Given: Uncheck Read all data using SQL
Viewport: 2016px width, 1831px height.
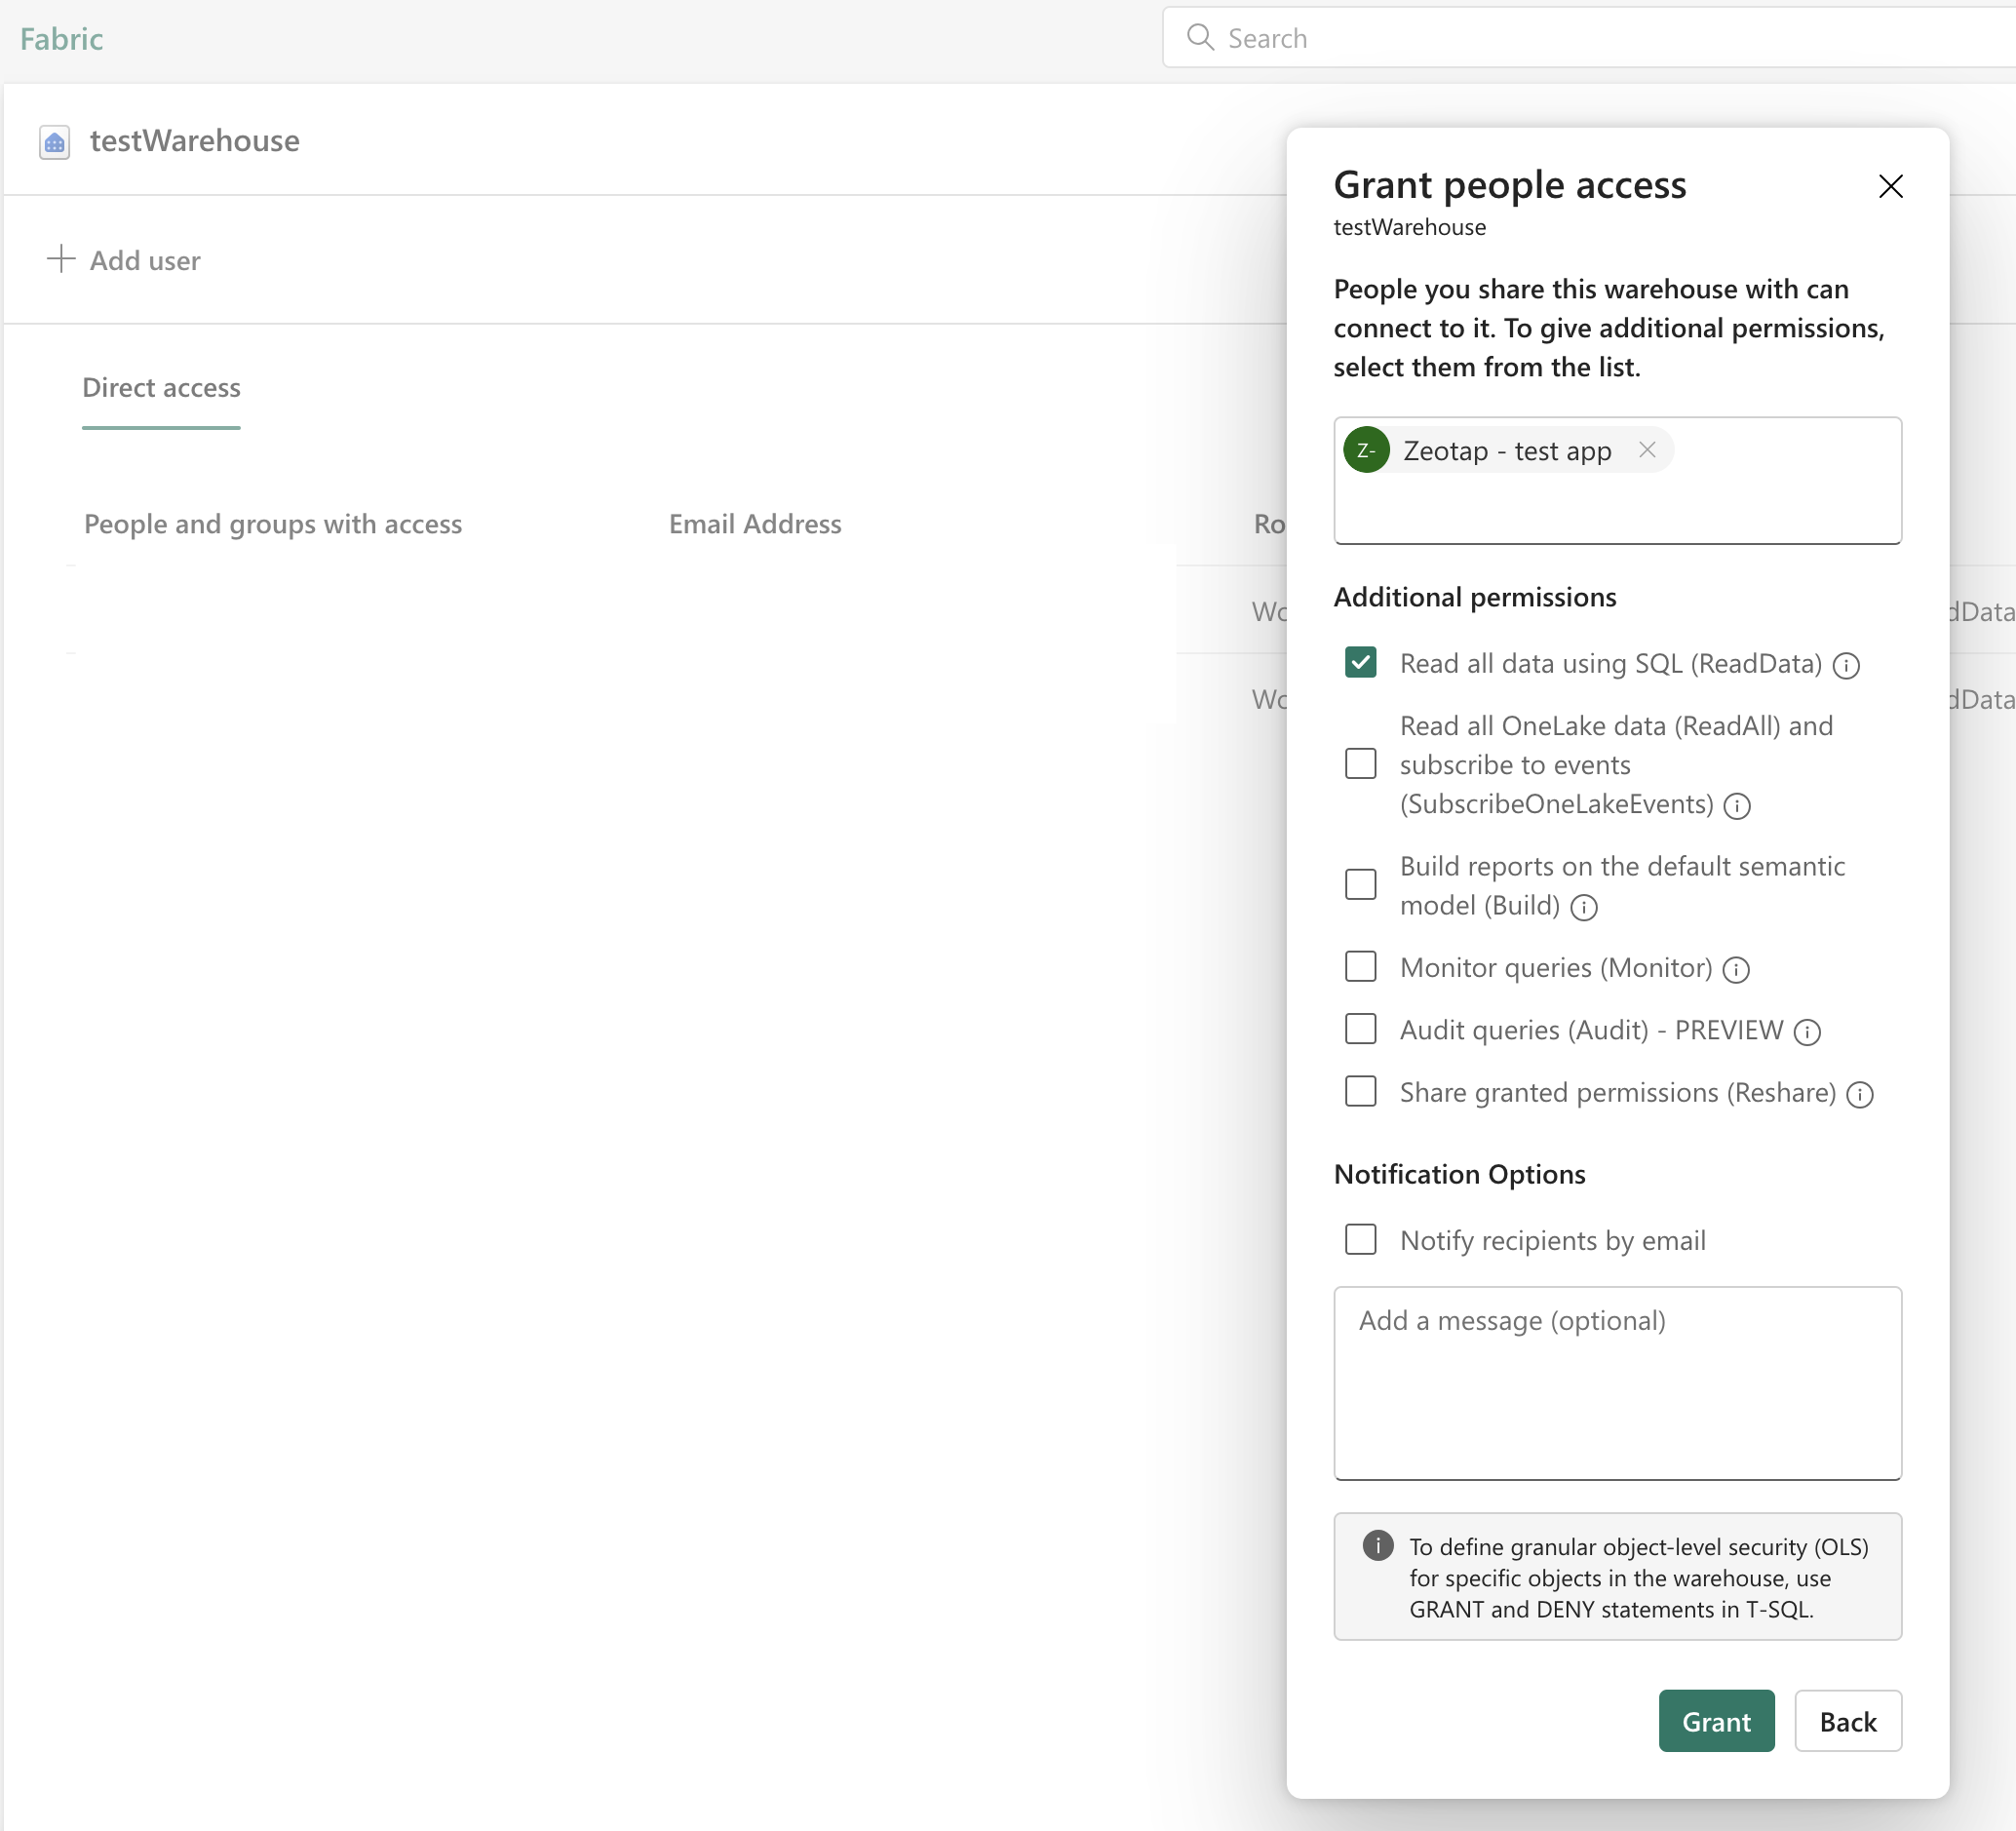Looking at the screenshot, I should click(1360, 662).
